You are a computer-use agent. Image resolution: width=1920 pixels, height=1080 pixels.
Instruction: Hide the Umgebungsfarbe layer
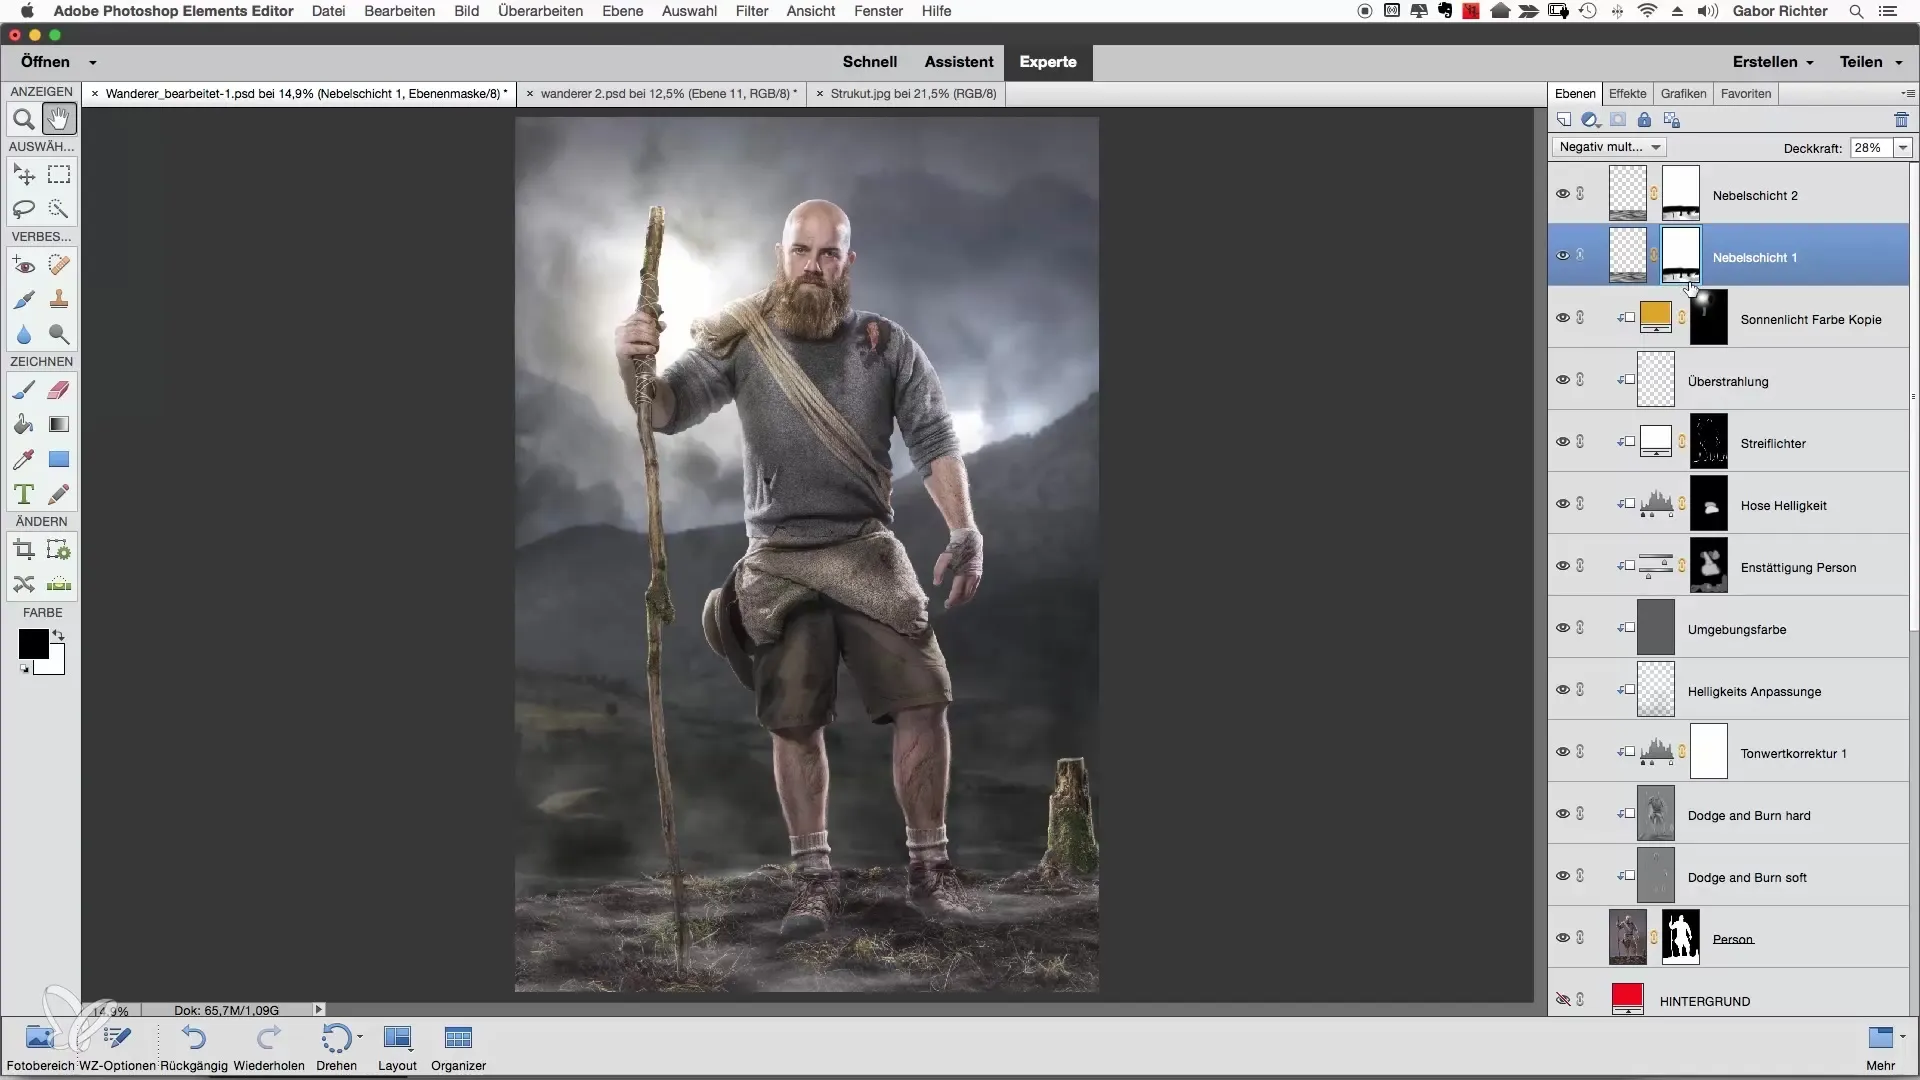click(1562, 628)
